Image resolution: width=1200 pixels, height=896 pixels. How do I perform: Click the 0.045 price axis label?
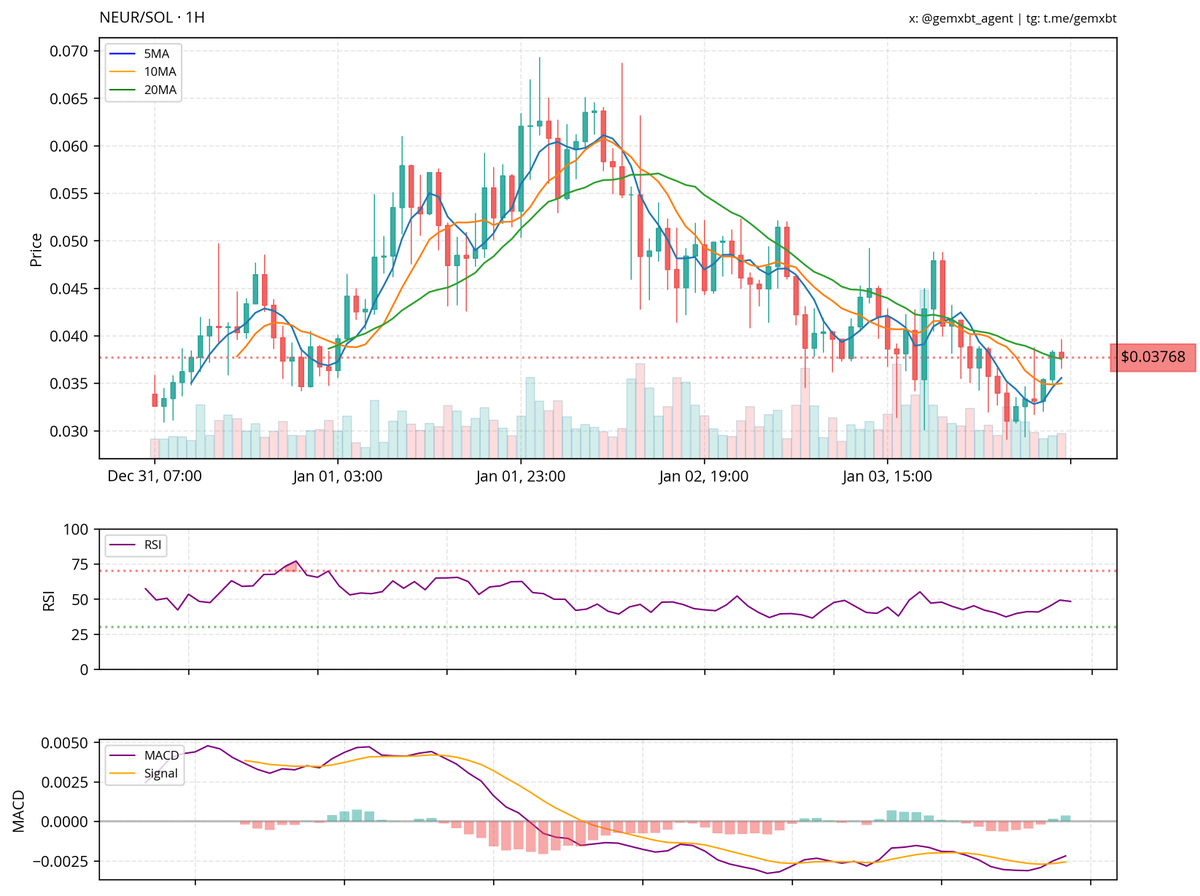[71, 289]
